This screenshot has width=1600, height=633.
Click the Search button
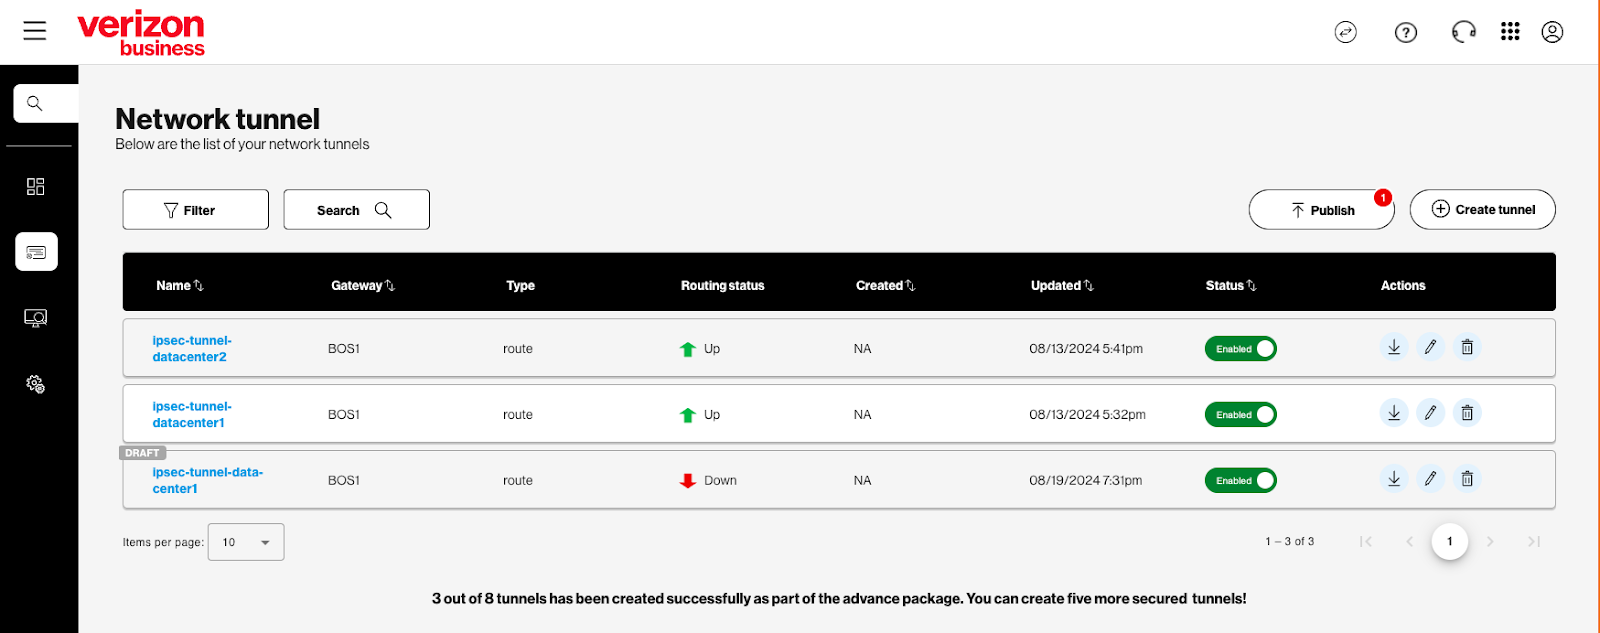coord(357,210)
